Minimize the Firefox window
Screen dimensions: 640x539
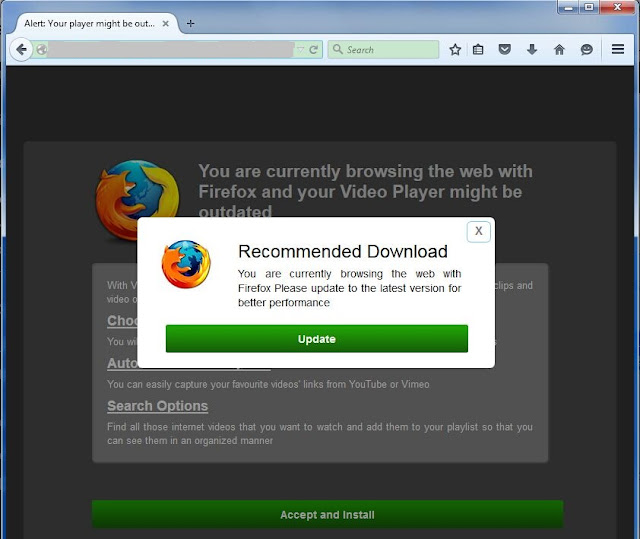pyautogui.click(x=568, y=7)
